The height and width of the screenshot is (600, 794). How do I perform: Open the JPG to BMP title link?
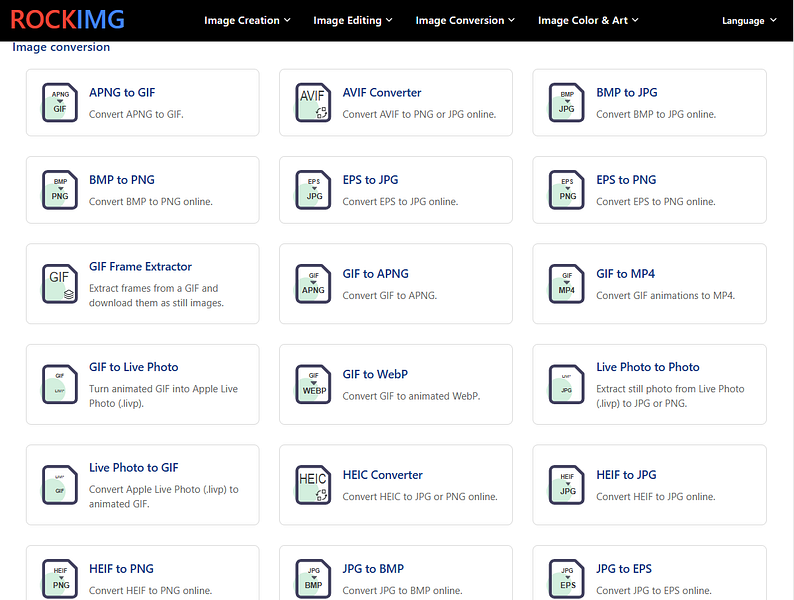[x=373, y=569]
